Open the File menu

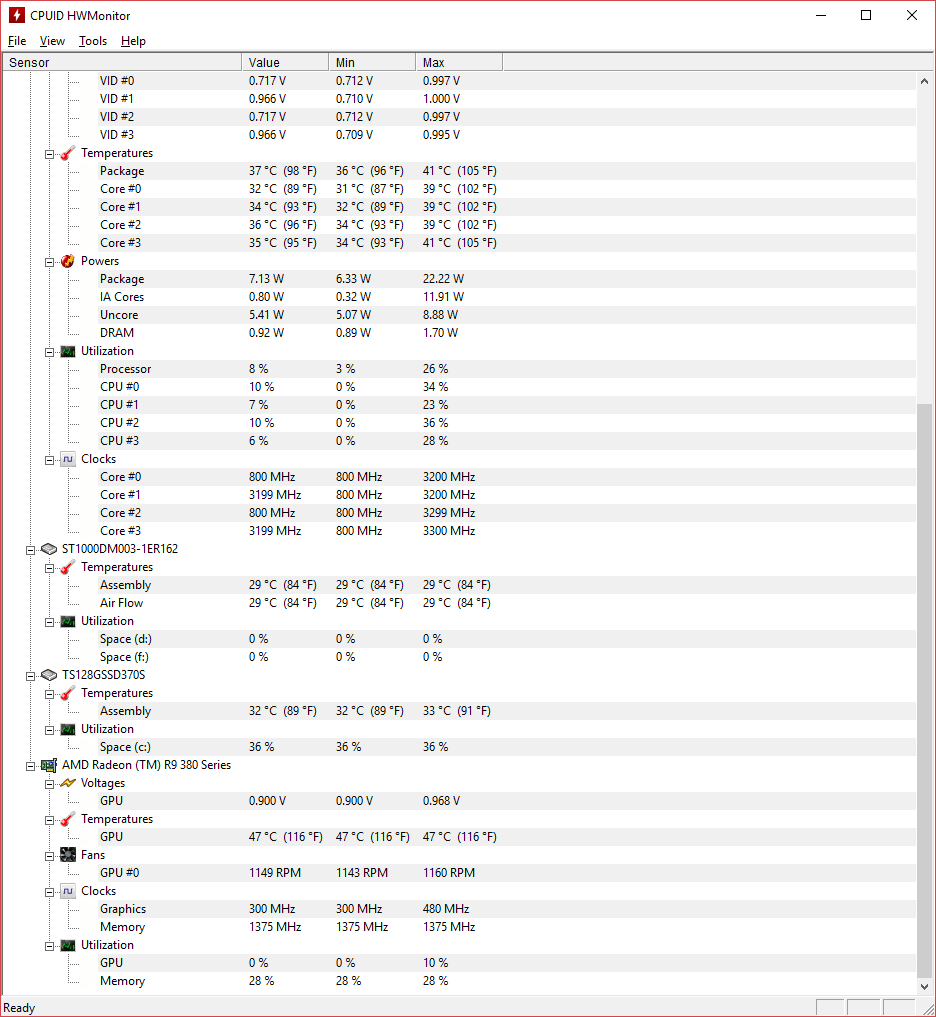17,41
